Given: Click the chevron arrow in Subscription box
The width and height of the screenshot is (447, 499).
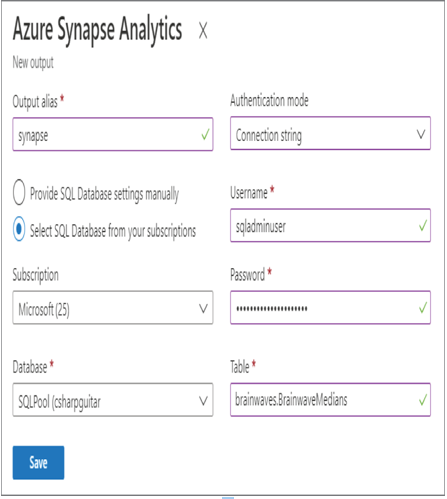Looking at the screenshot, I should pos(203,309).
